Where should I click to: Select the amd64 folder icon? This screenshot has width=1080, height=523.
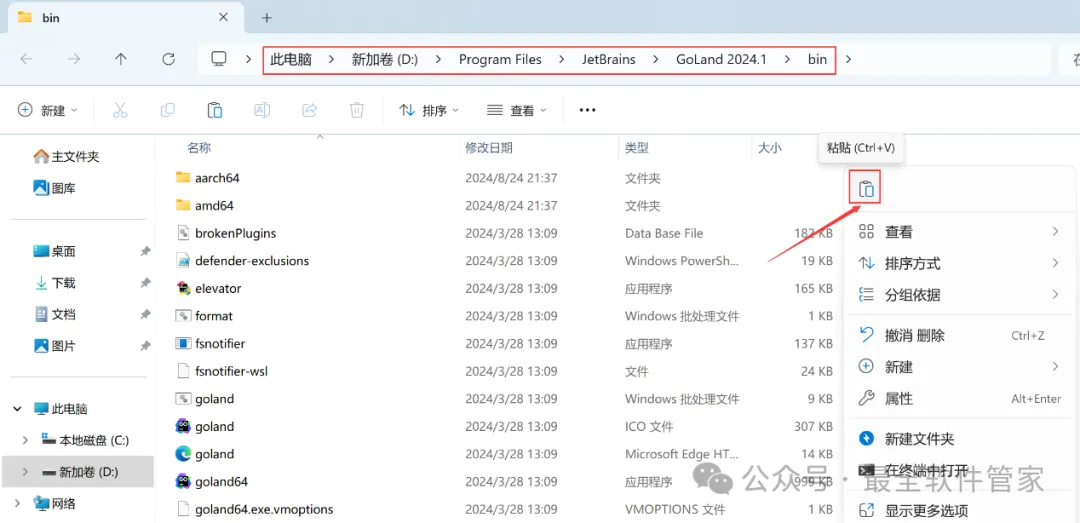pos(183,205)
